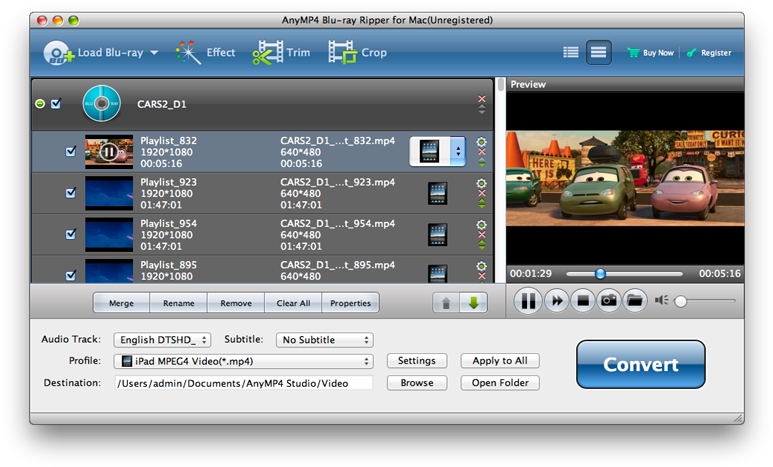Click the Destination path field
Image resolution: width=773 pixels, height=467 pixels.
point(244,383)
